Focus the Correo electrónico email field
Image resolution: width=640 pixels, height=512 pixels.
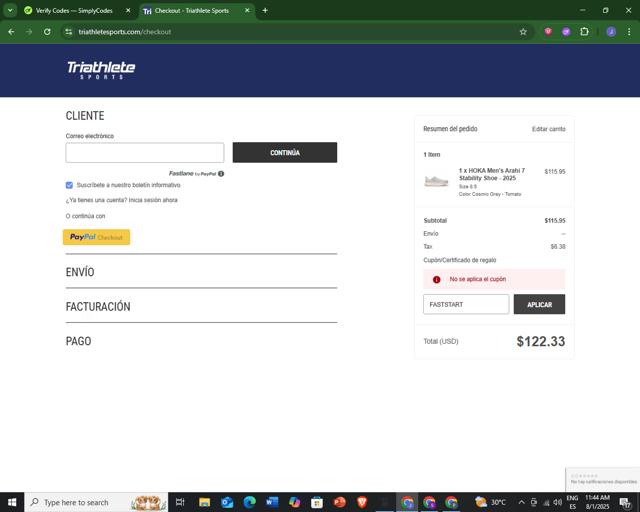(145, 153)
